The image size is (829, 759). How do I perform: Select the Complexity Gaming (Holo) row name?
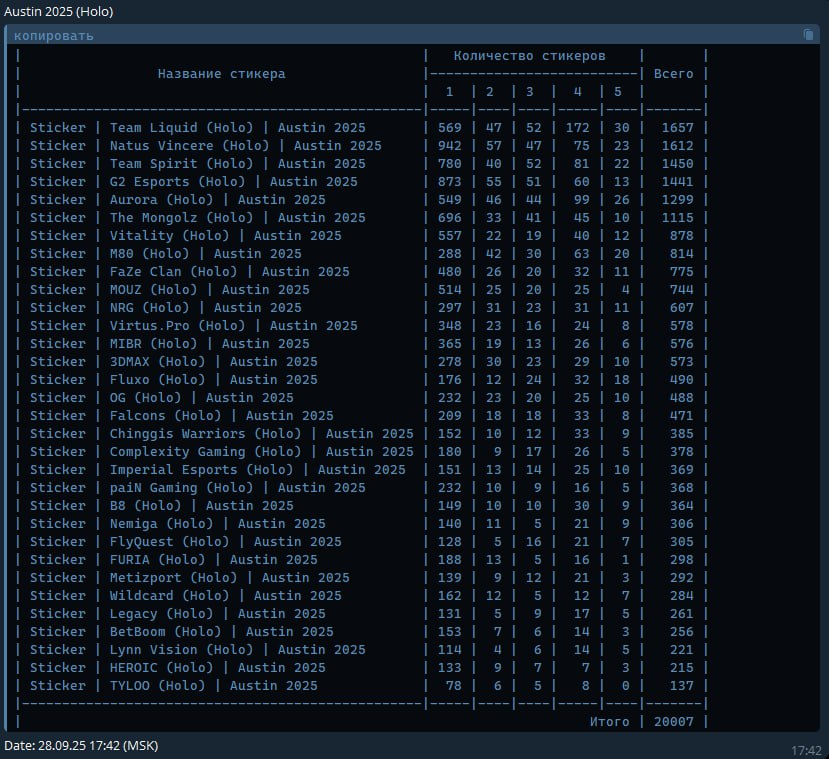point(222,451)
